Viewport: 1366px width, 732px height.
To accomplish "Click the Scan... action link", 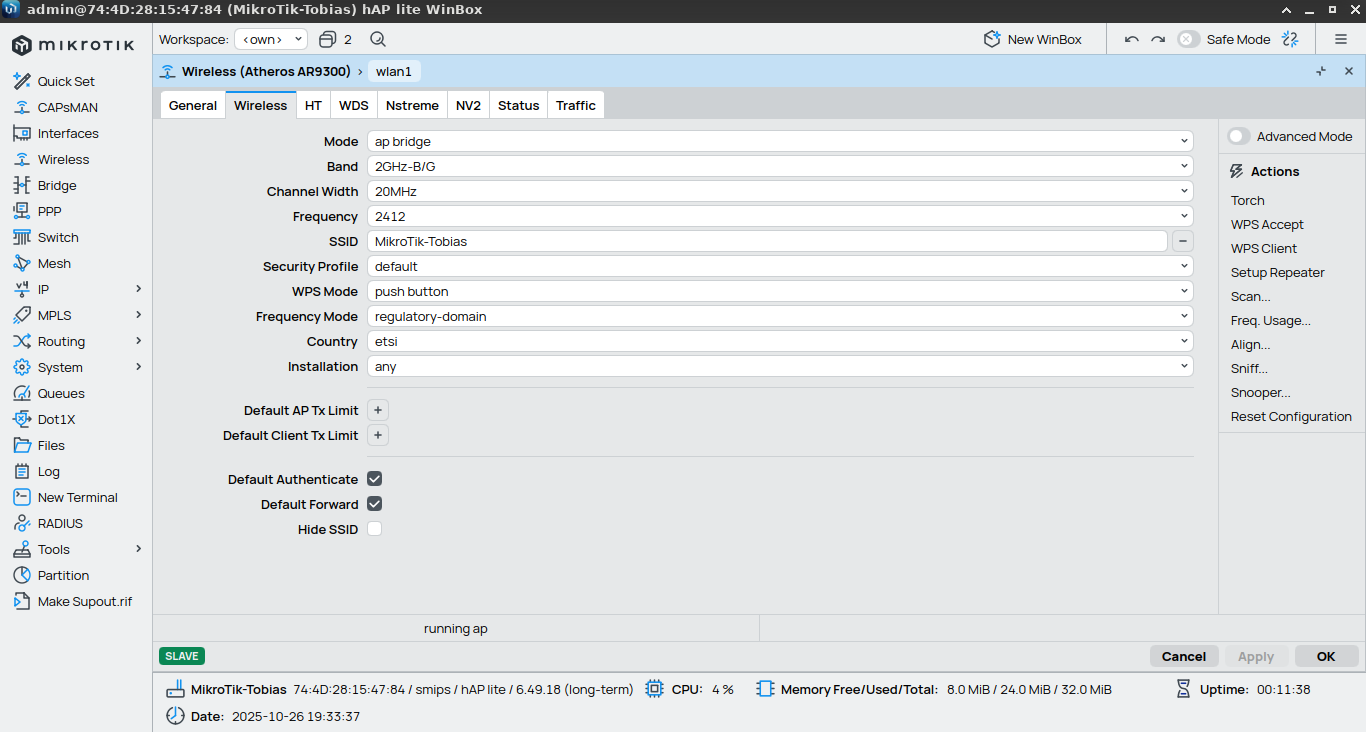I will click(x=1250, y=296).
